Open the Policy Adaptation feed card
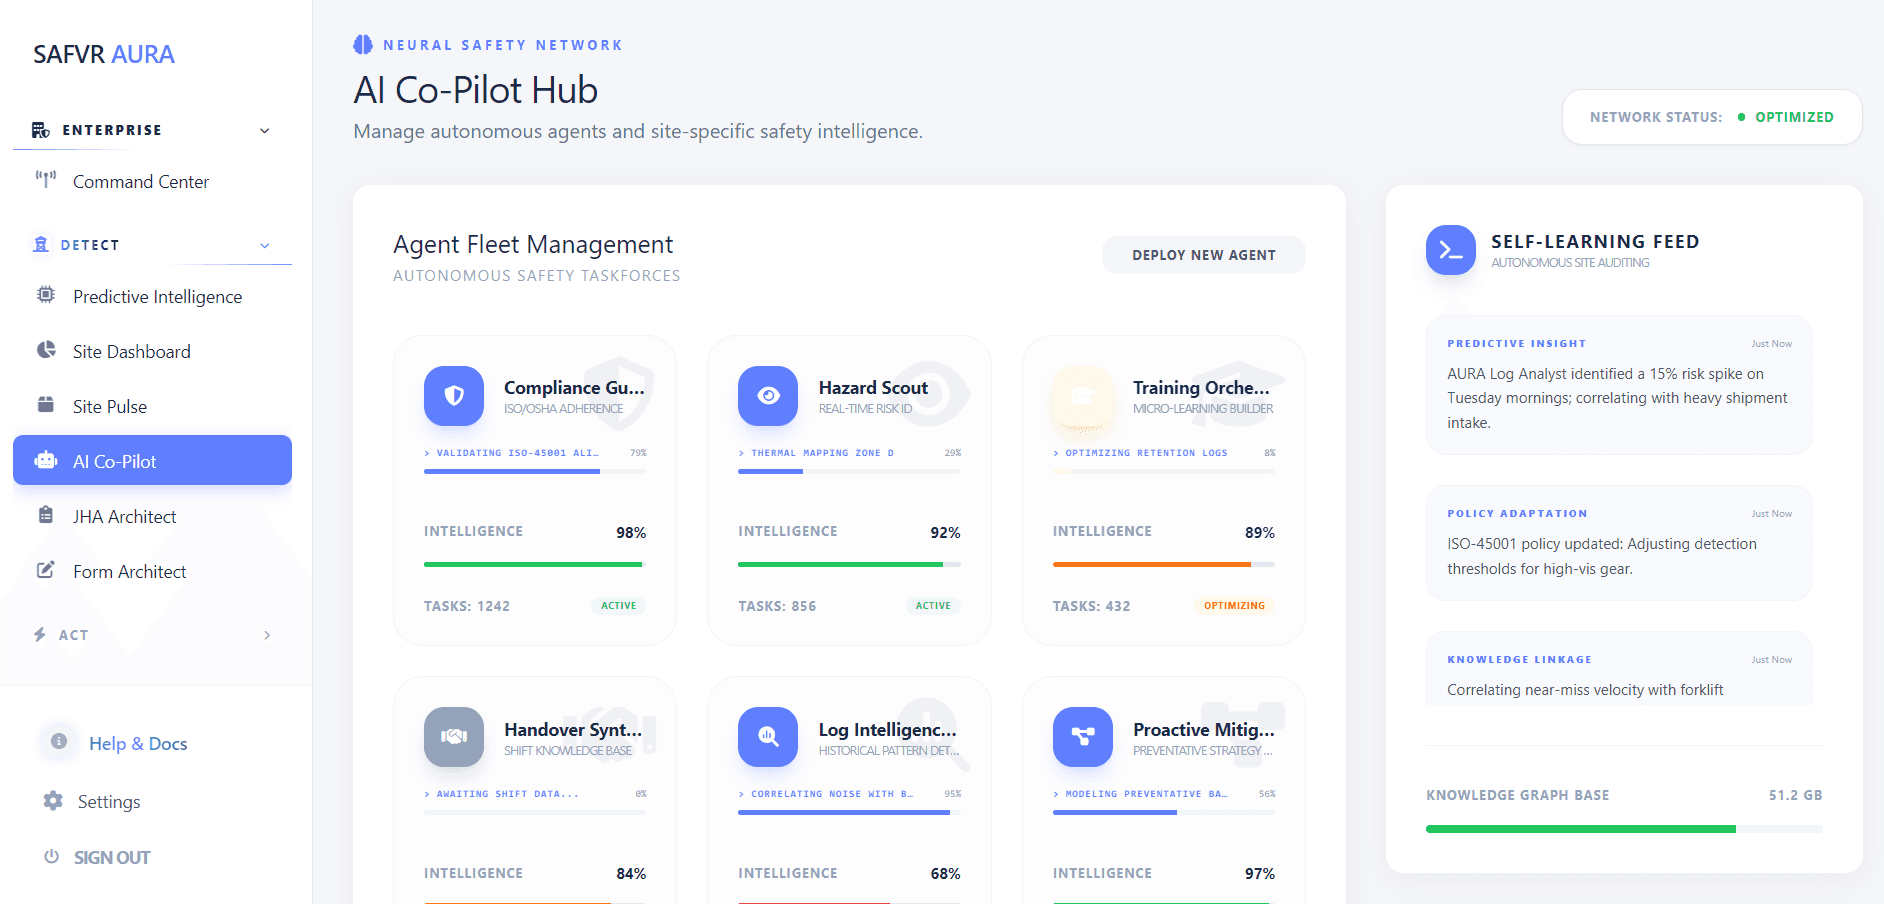Viewport: 1884px width, 904px height. coord(1619,543)
